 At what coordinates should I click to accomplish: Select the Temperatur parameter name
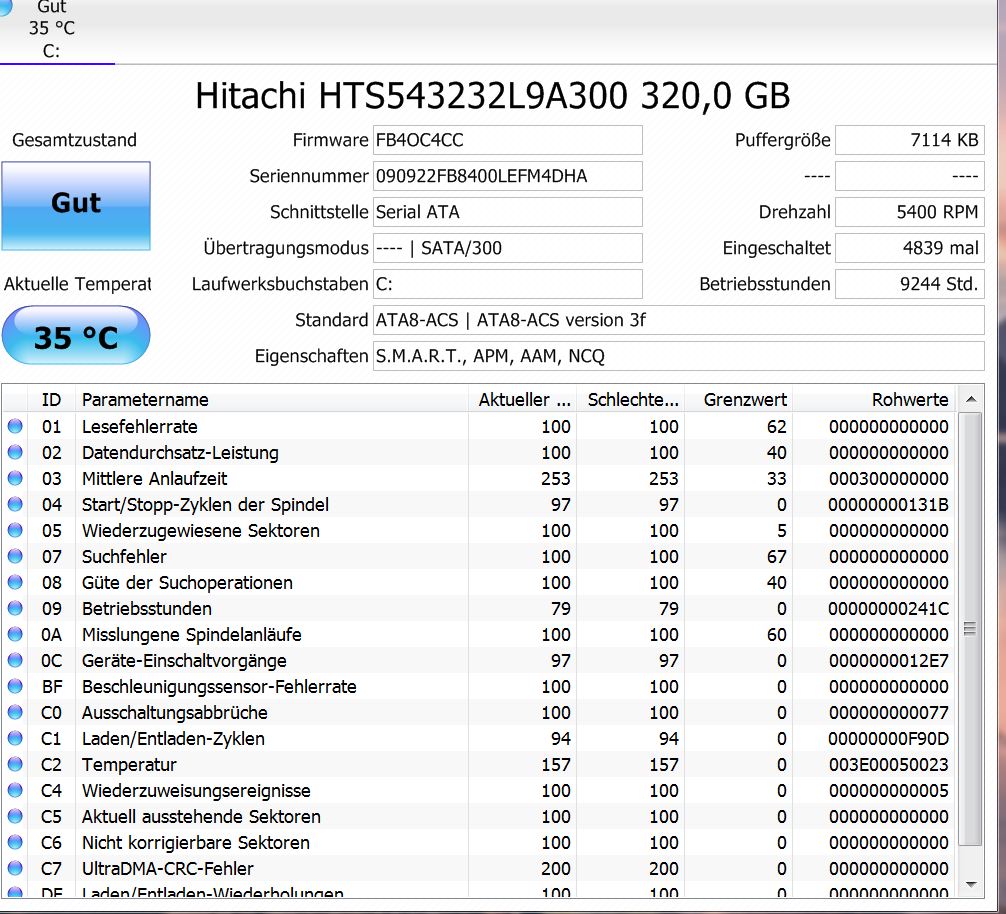click(129, 765)
